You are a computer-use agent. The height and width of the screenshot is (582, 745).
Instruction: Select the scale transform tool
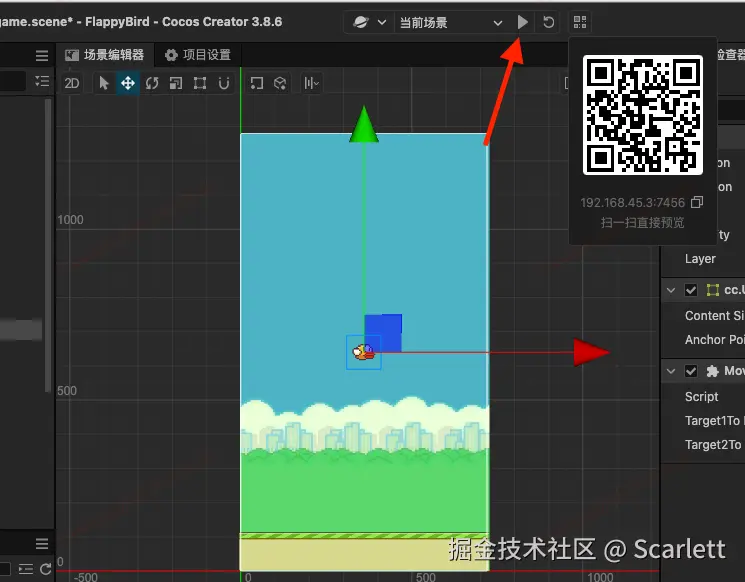(176, 83)
